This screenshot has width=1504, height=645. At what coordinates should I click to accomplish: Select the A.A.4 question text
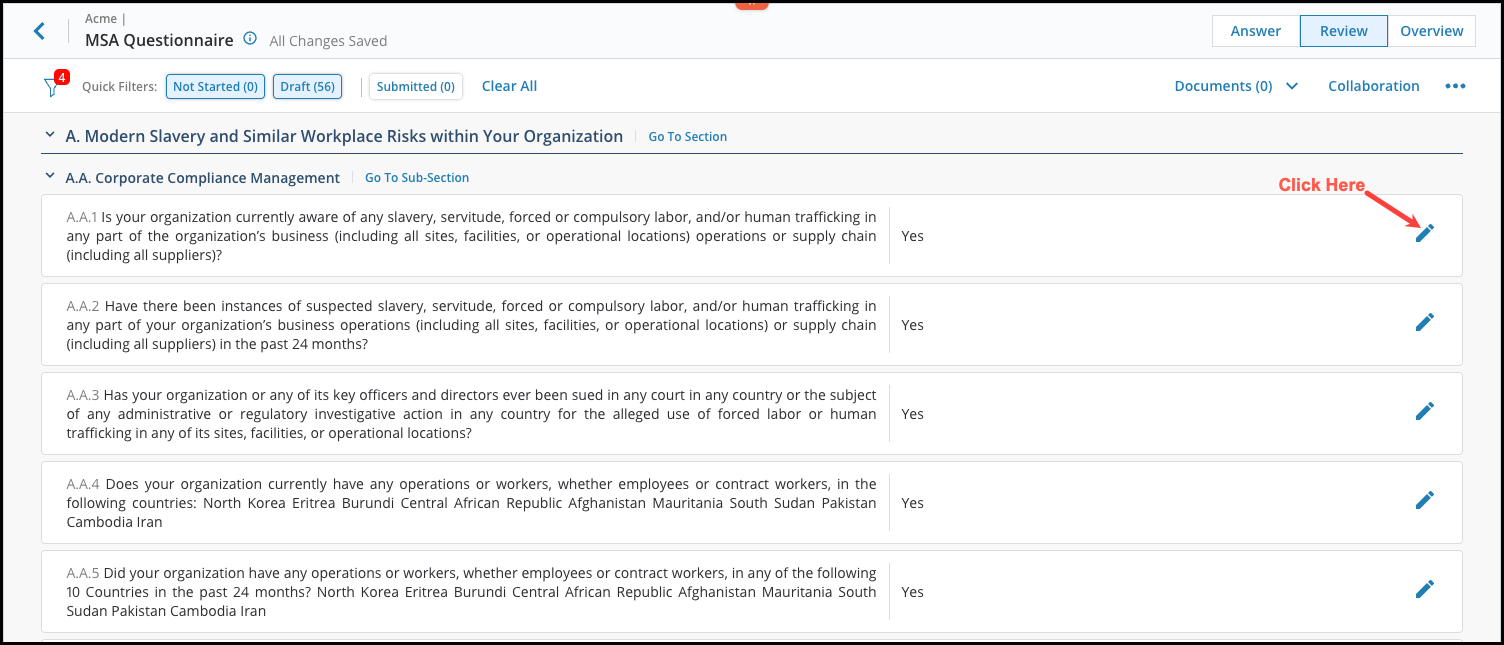[472, 503]
